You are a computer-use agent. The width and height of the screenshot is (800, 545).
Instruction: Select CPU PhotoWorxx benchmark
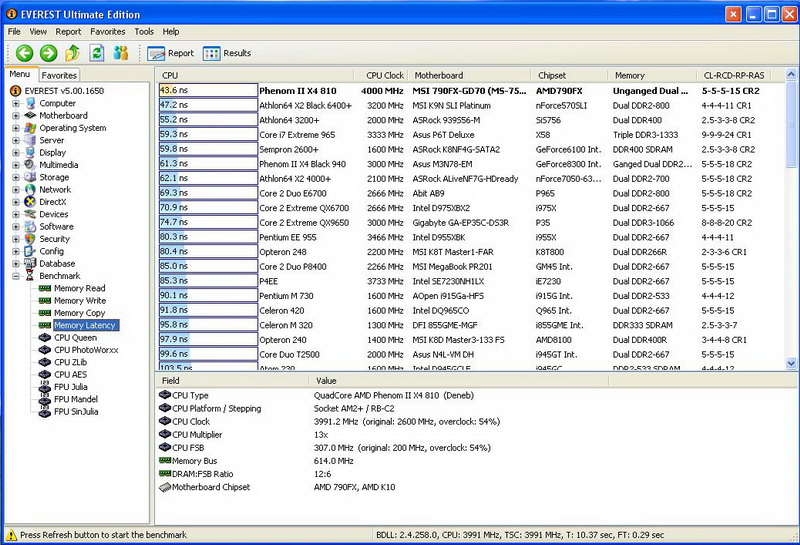[x=86, y=350]
